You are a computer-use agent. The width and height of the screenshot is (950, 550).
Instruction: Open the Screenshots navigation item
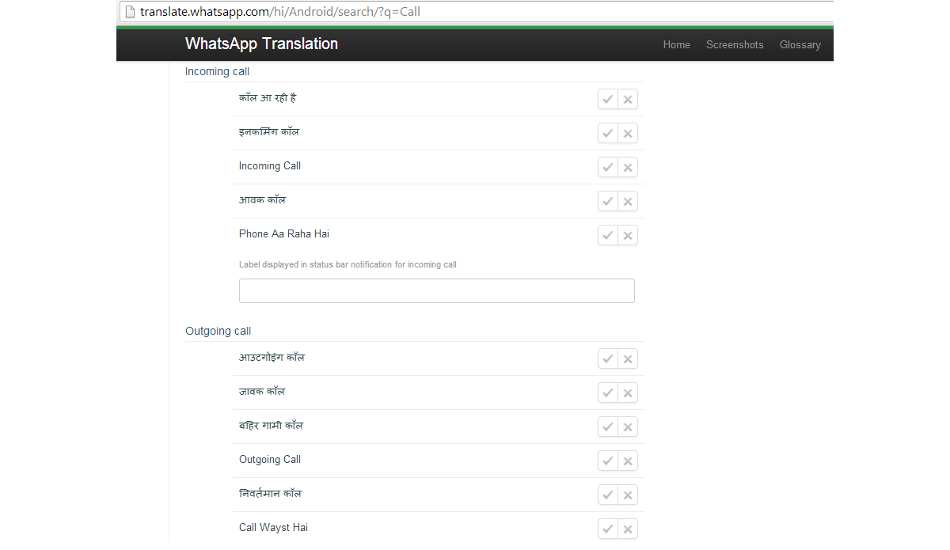tap(734, 44)
